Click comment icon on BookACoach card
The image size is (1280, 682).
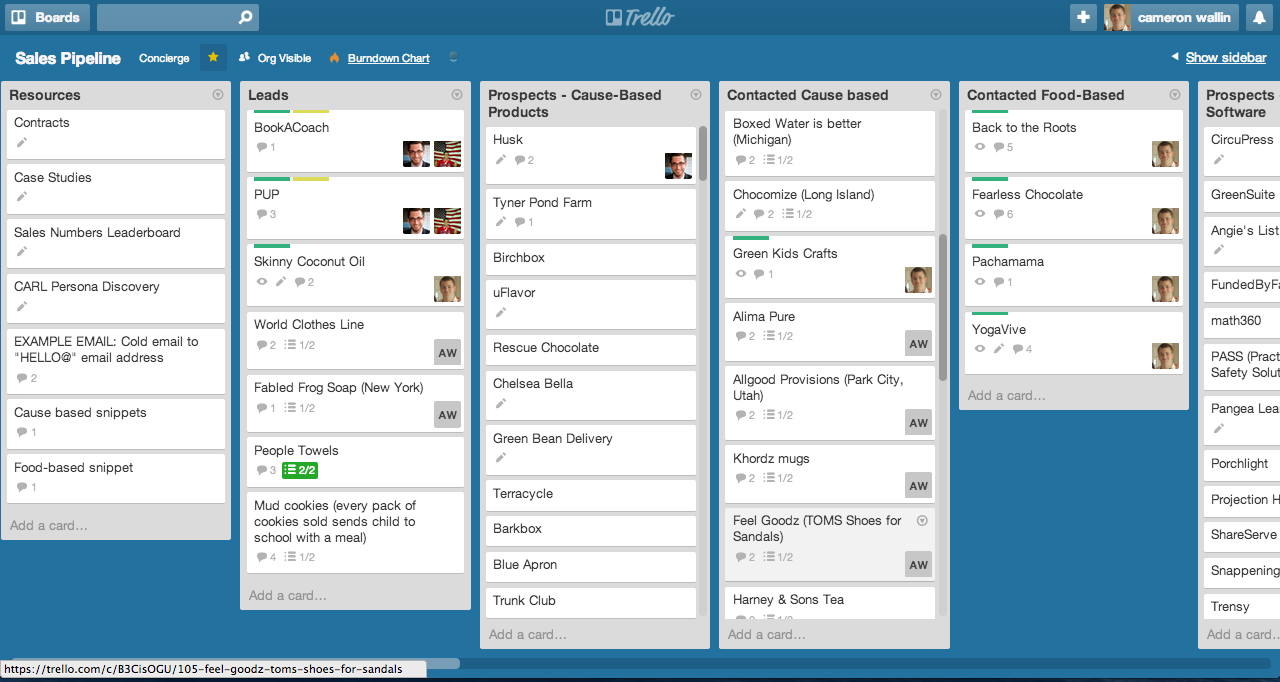262,147
